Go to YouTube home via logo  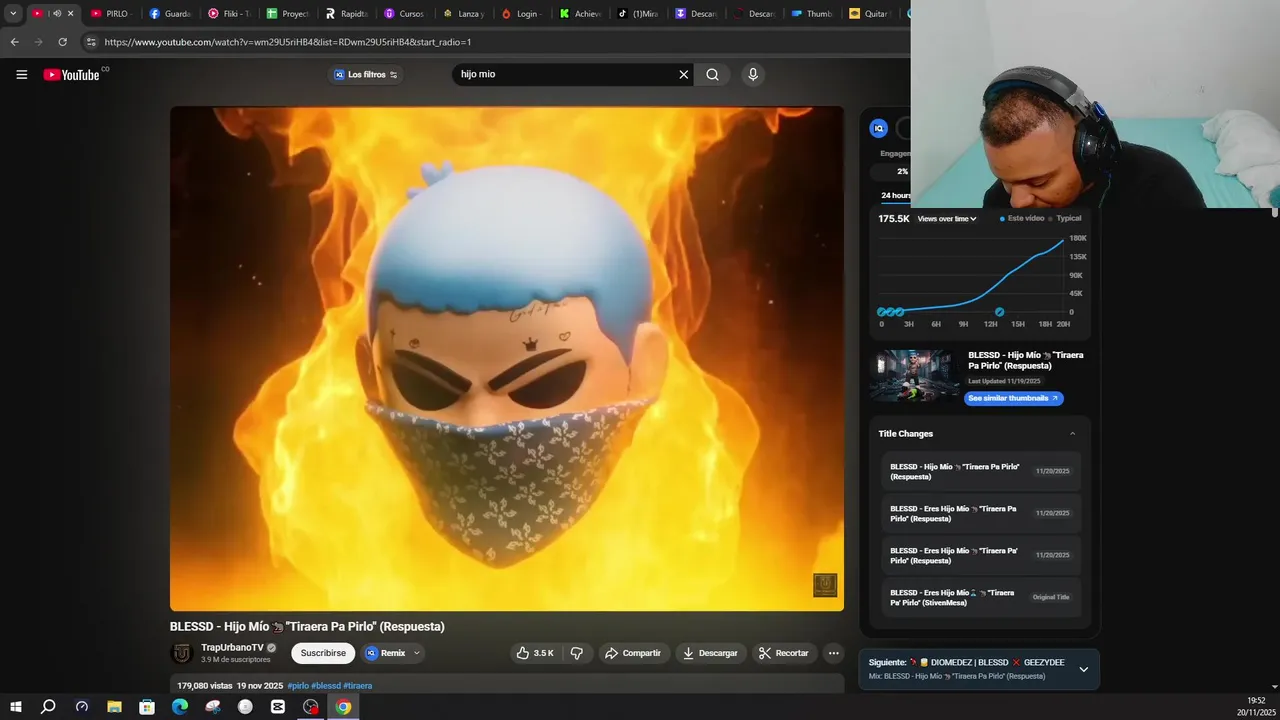[x=71, y=75]
